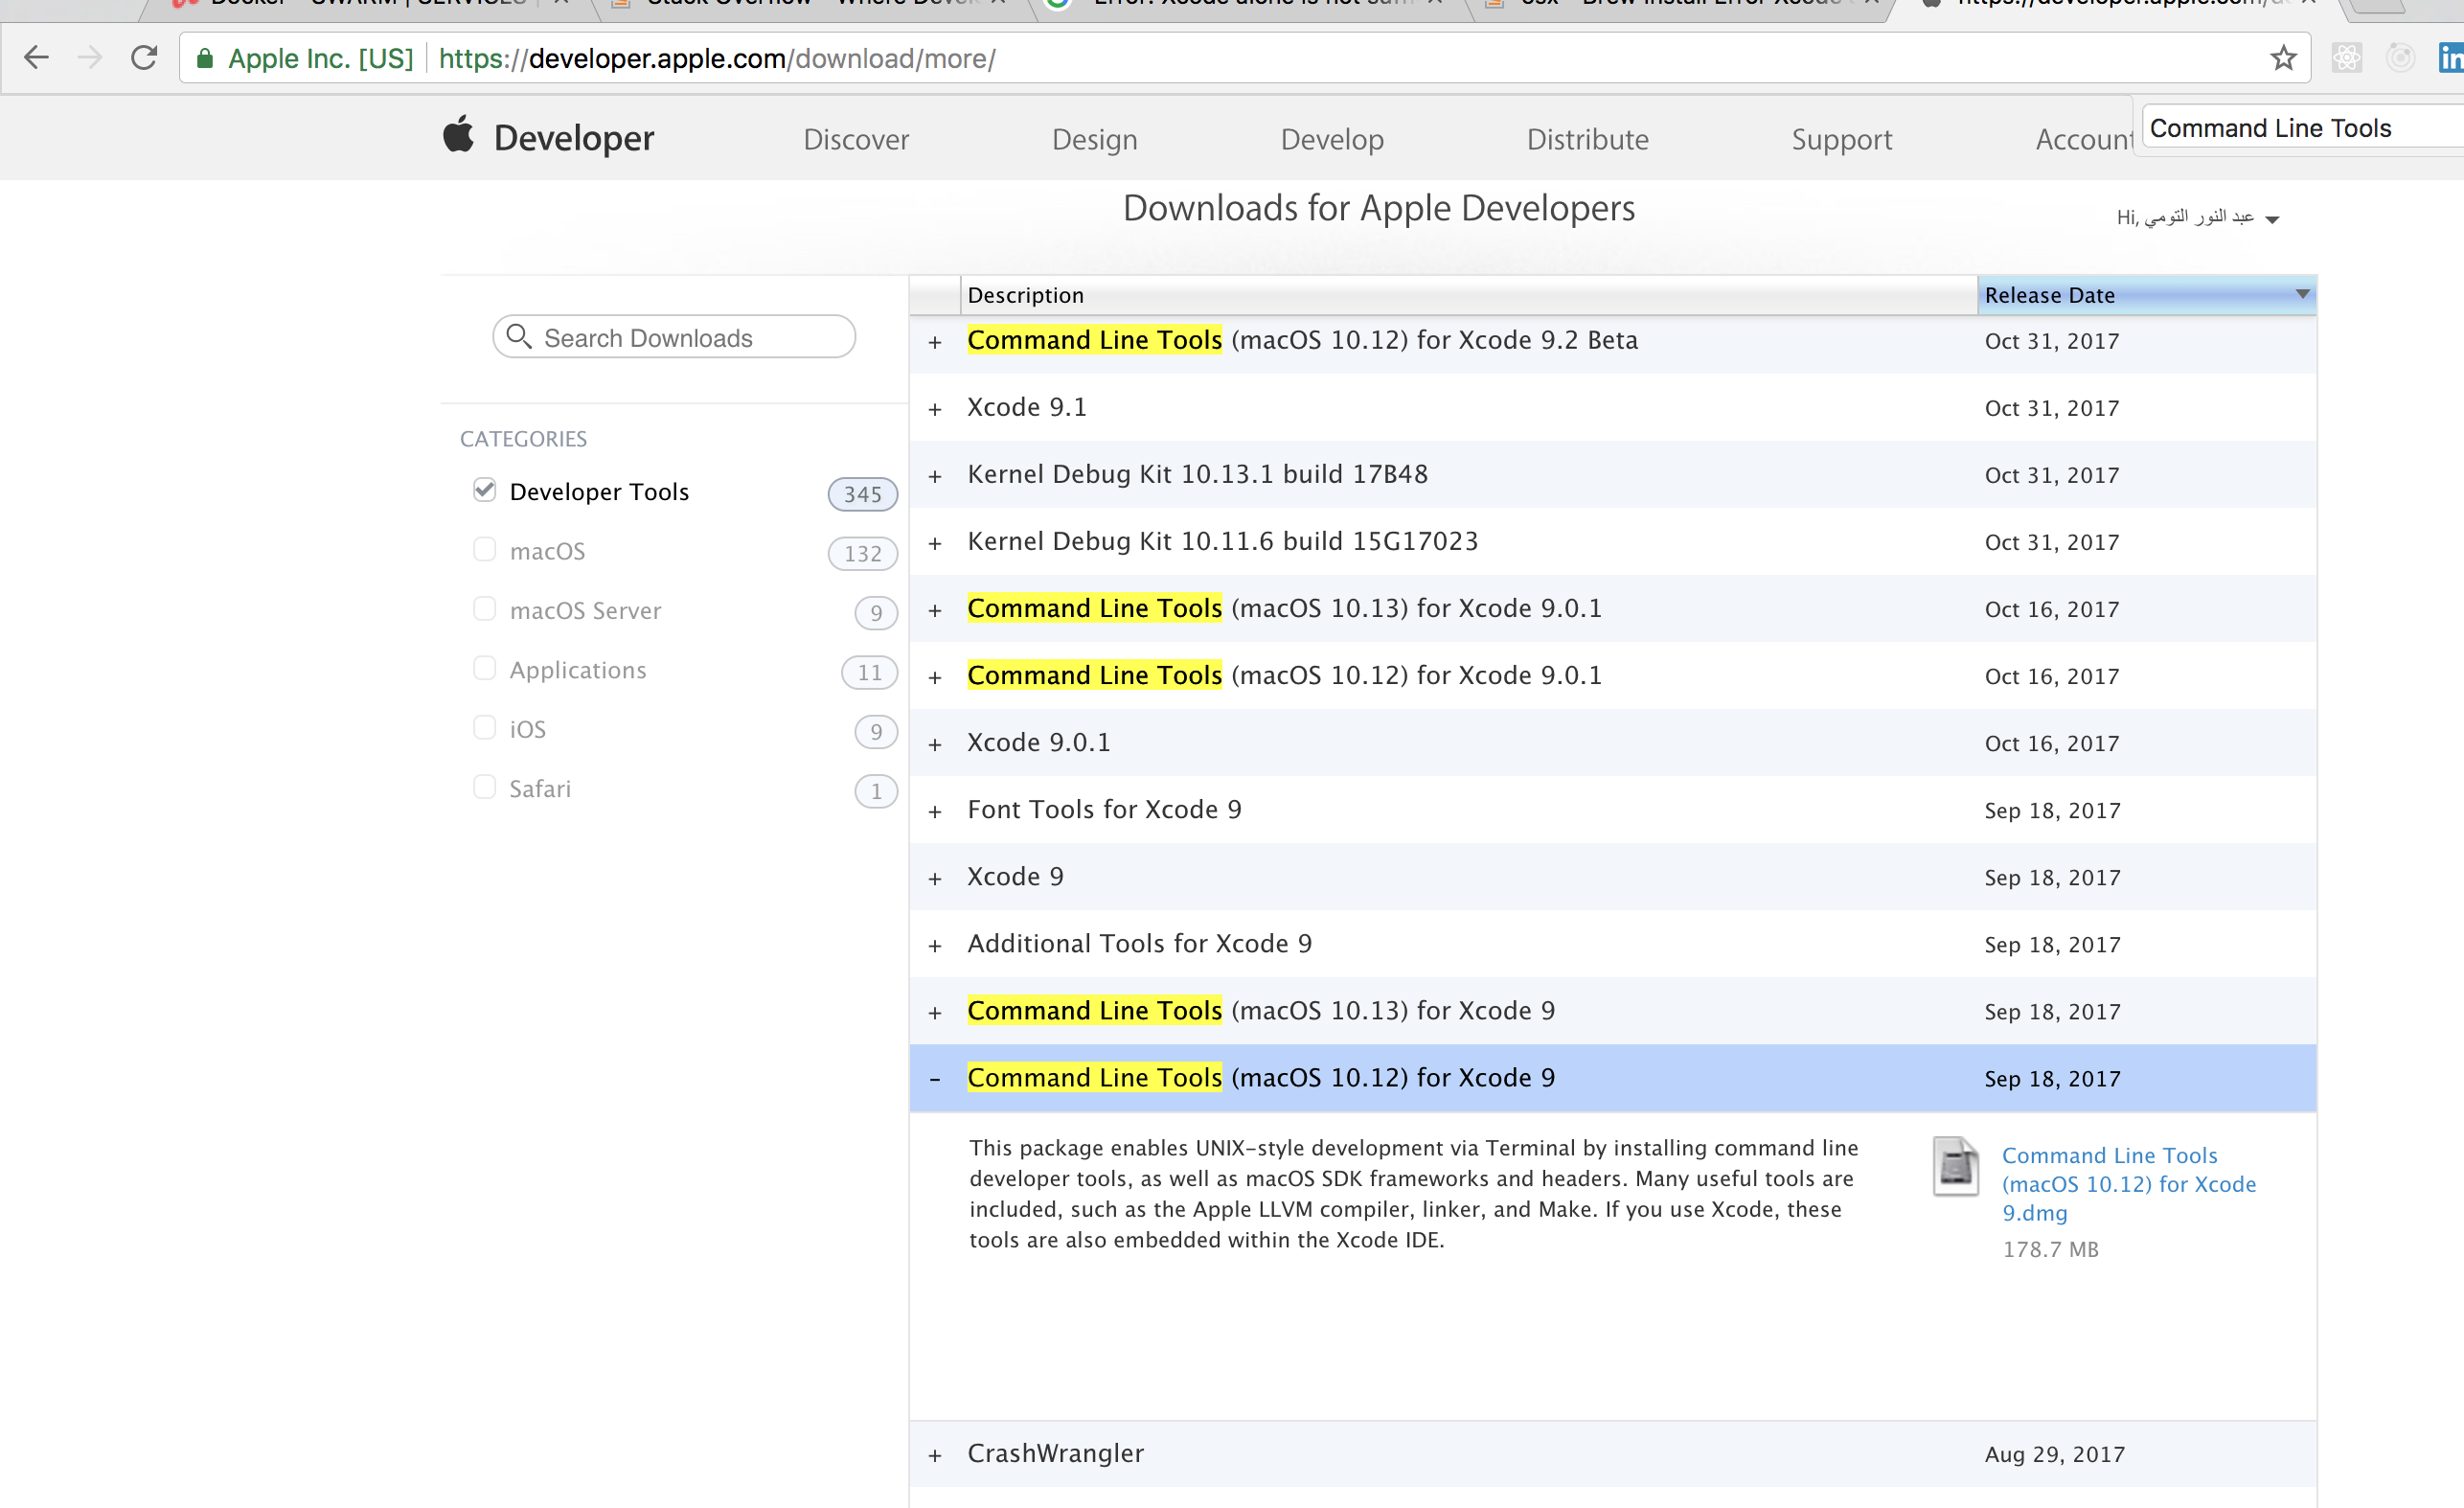Click the Font Tools for Xcode 9 title

tap(1104, 809)
